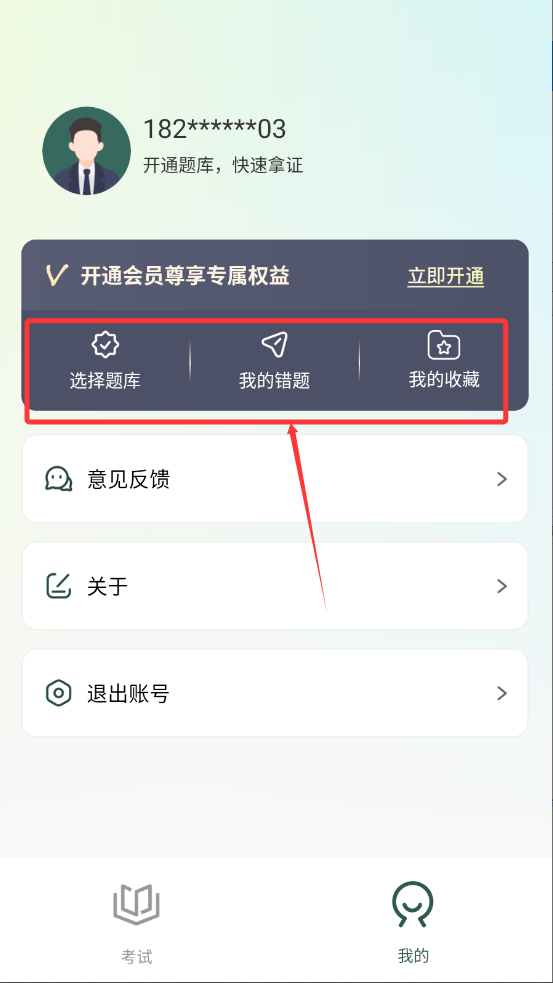Click 立即开通 link
553x983 pixels.
click(446, 276)
